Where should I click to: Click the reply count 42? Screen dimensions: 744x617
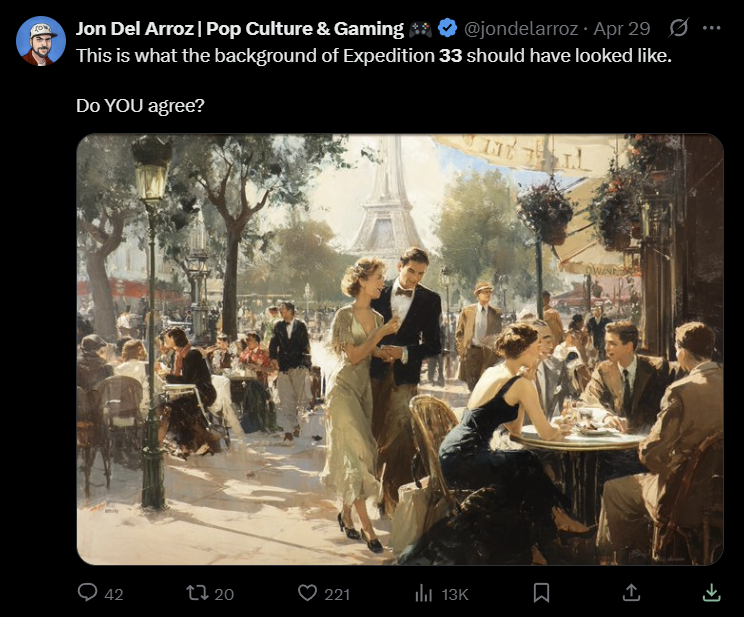coord(114,594)
